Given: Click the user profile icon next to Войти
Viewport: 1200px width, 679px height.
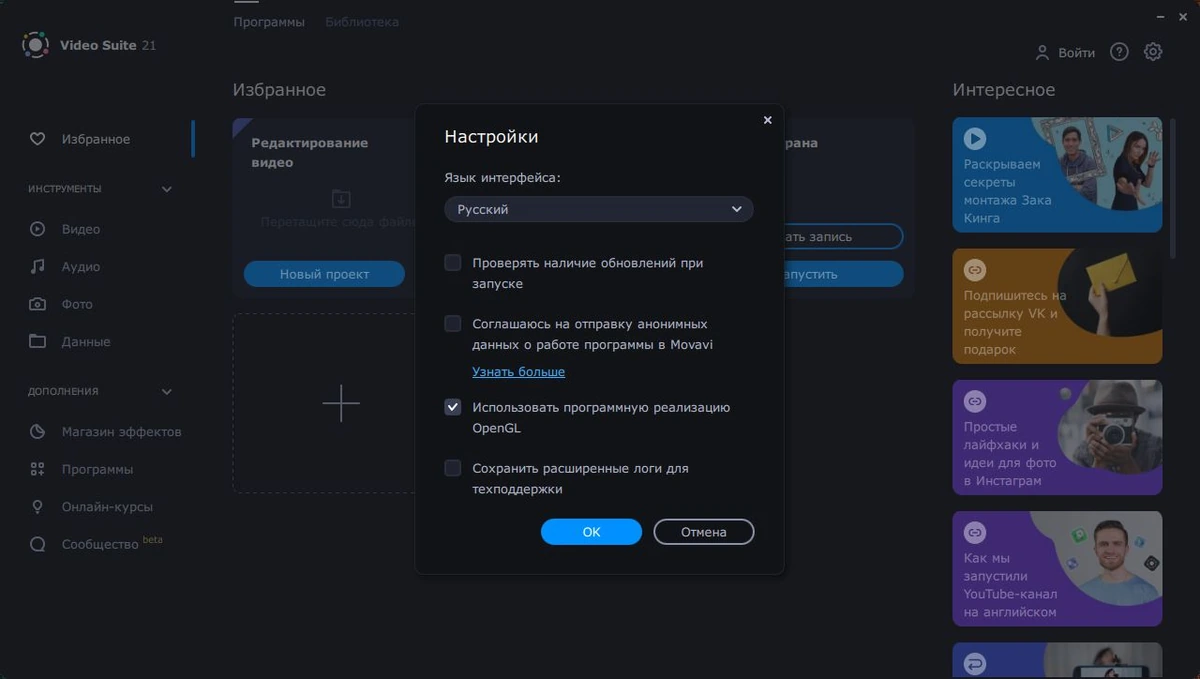Looking at the screenshot, I should click(1042, 52).
